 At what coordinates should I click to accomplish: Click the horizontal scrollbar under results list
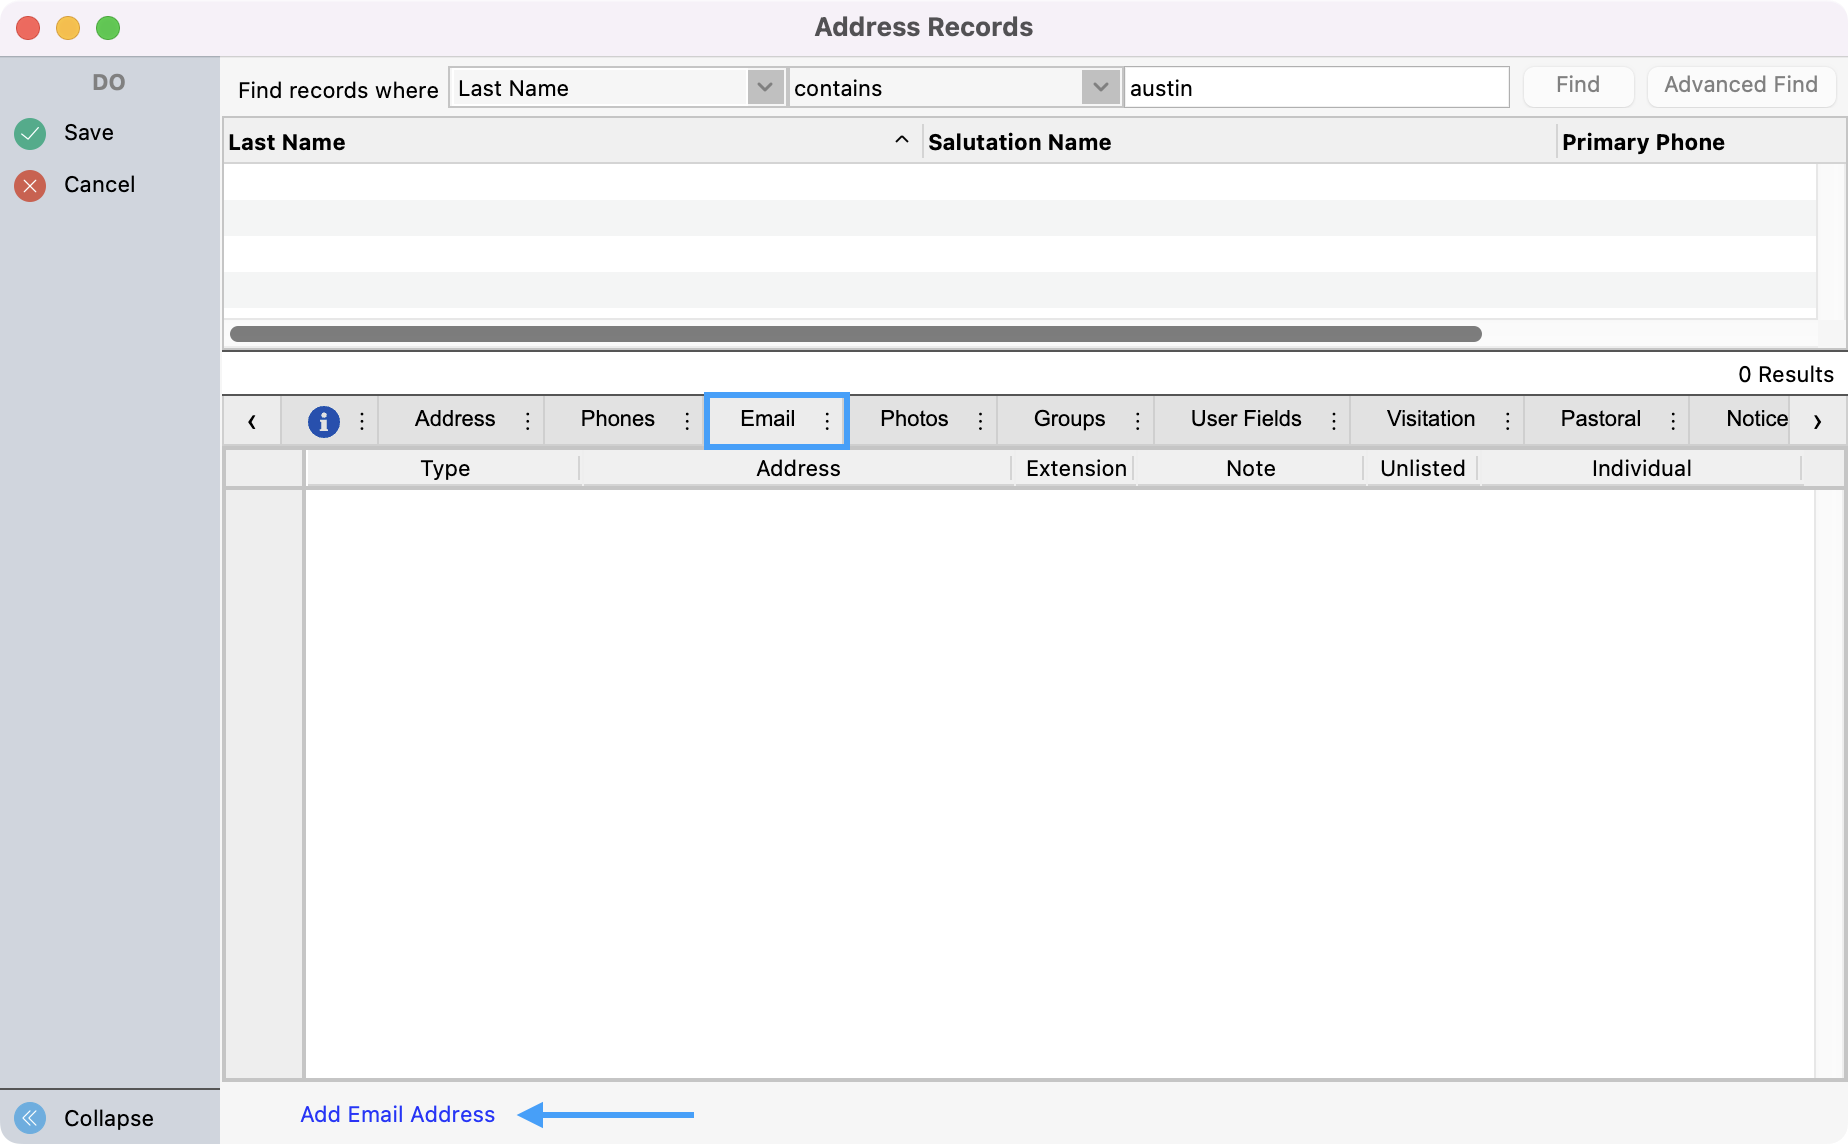click(x=855, y=334)
